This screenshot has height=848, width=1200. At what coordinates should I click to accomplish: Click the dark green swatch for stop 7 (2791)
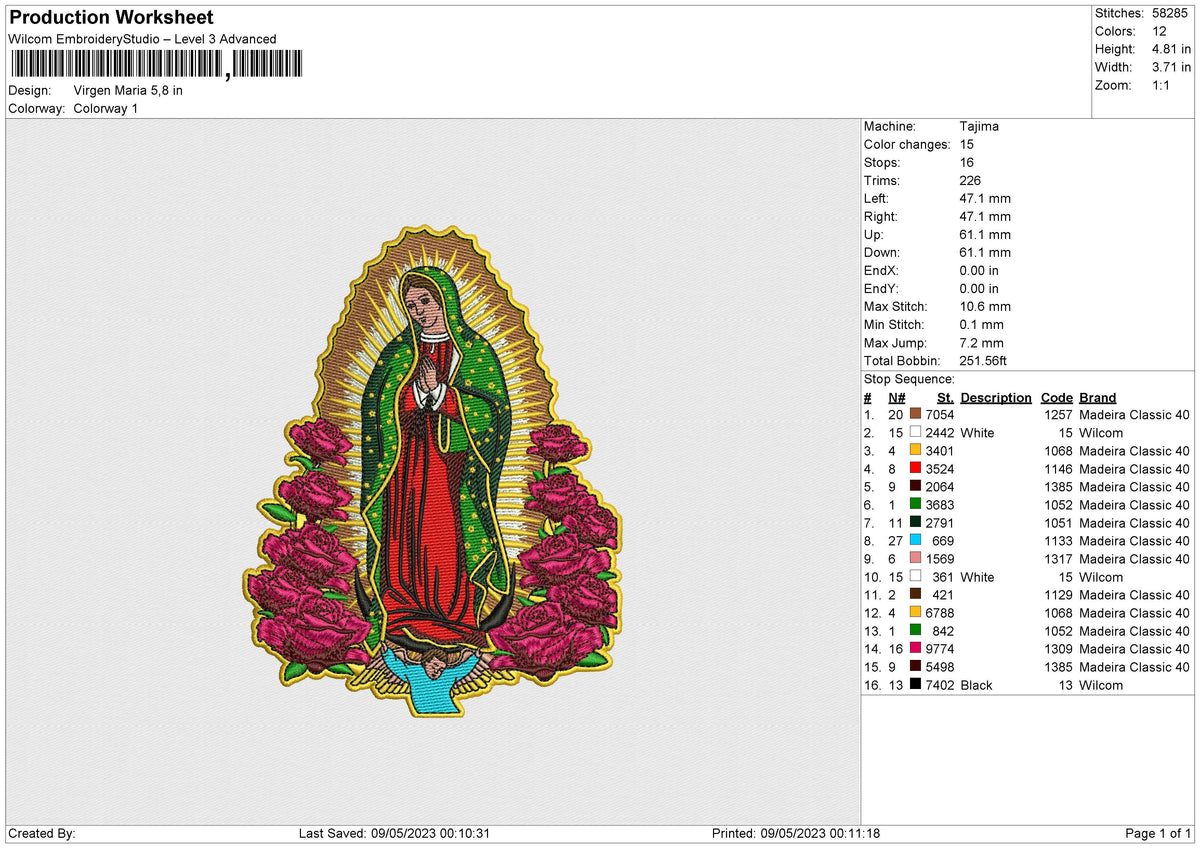(915, 523)
